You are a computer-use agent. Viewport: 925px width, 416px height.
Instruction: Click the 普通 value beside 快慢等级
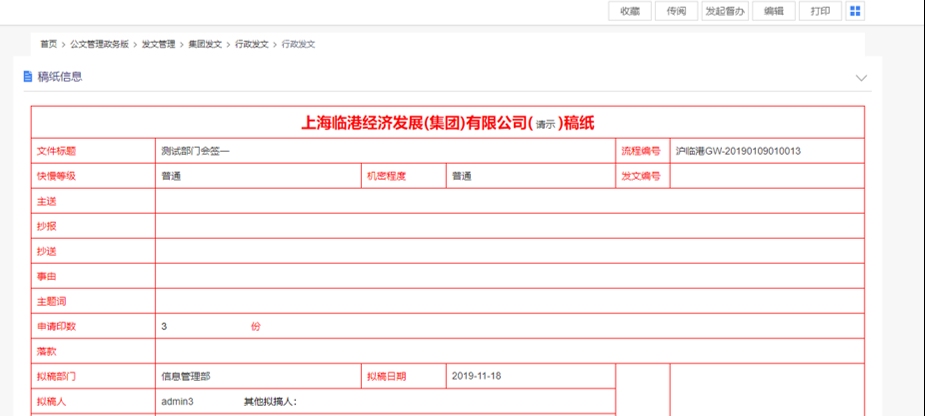[171, 176]
